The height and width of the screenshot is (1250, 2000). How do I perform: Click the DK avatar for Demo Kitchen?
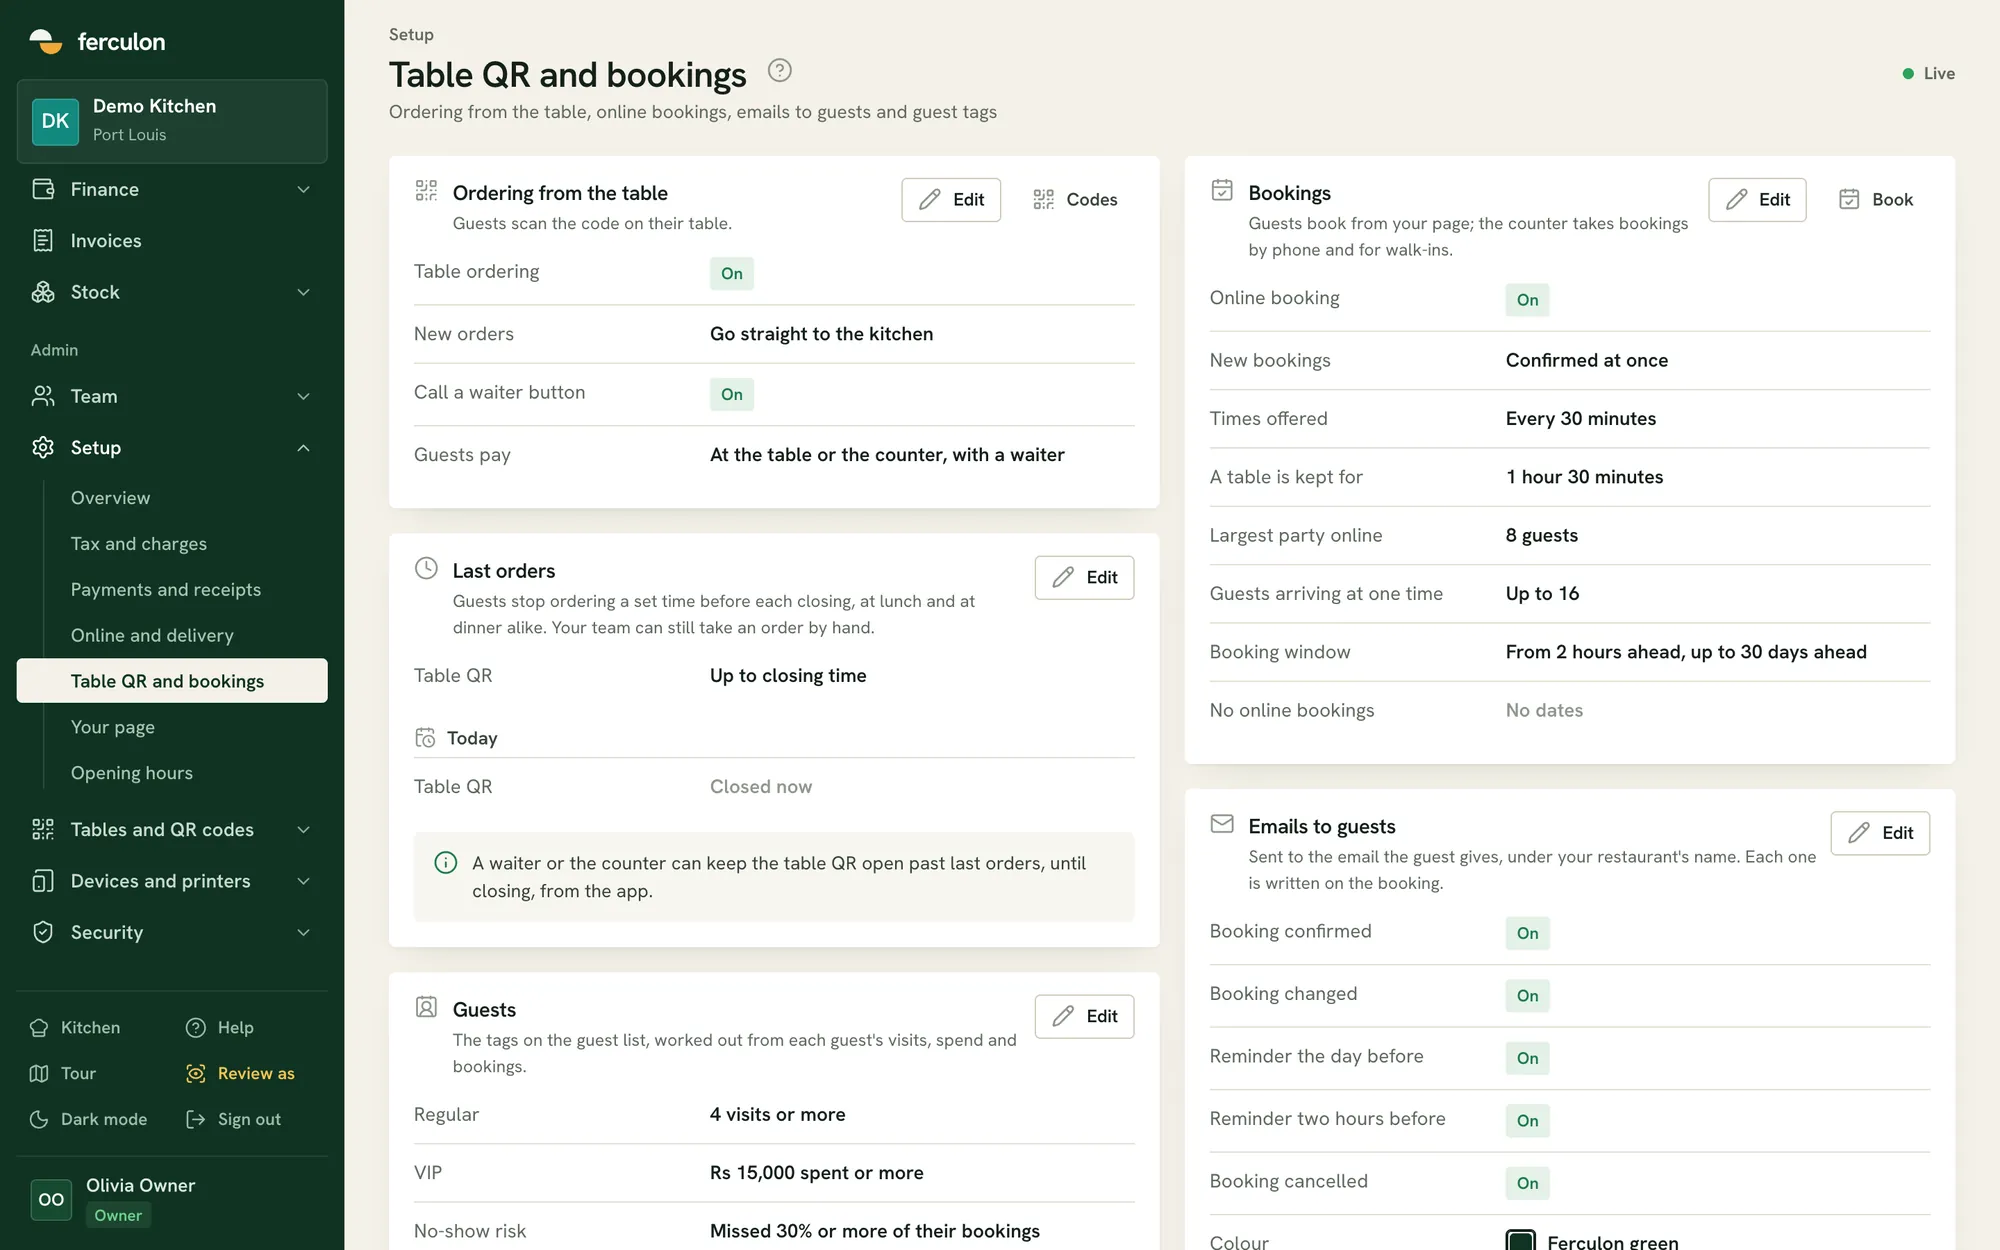click(x=55, y=121)
